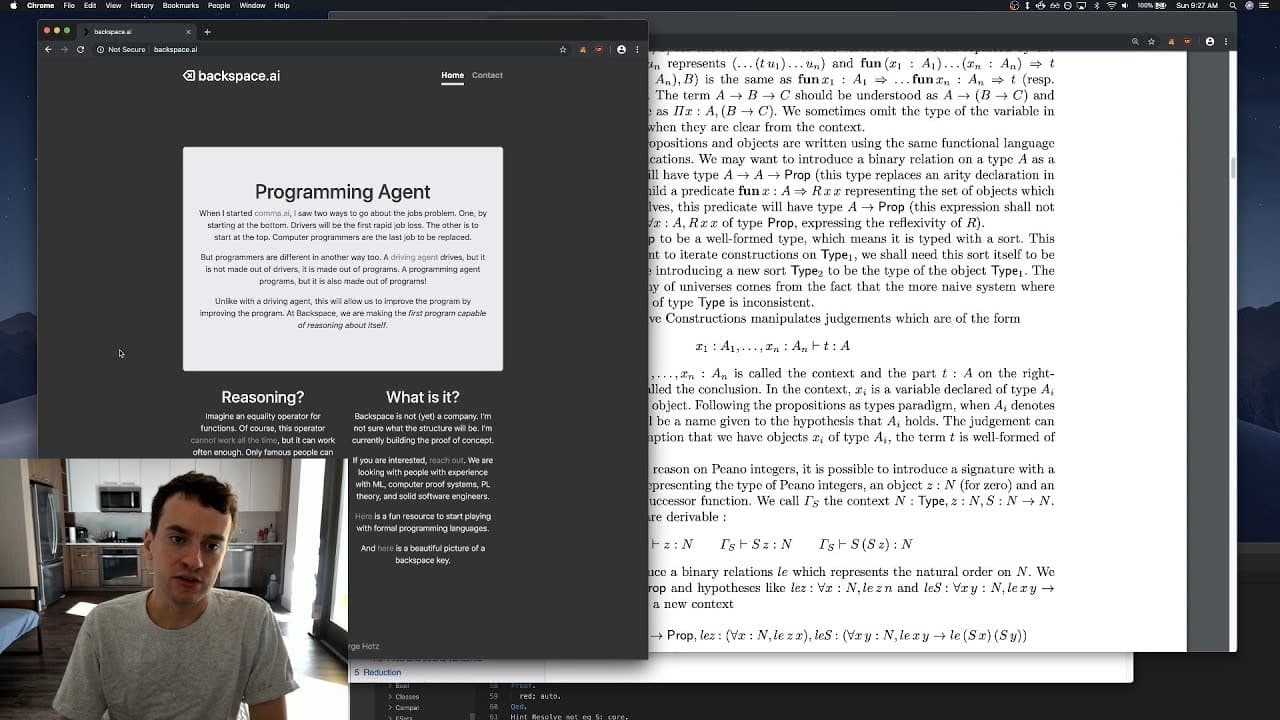The image size is (1280, 720).
Task: Open the People menu
Action: [x=219, y=6]
